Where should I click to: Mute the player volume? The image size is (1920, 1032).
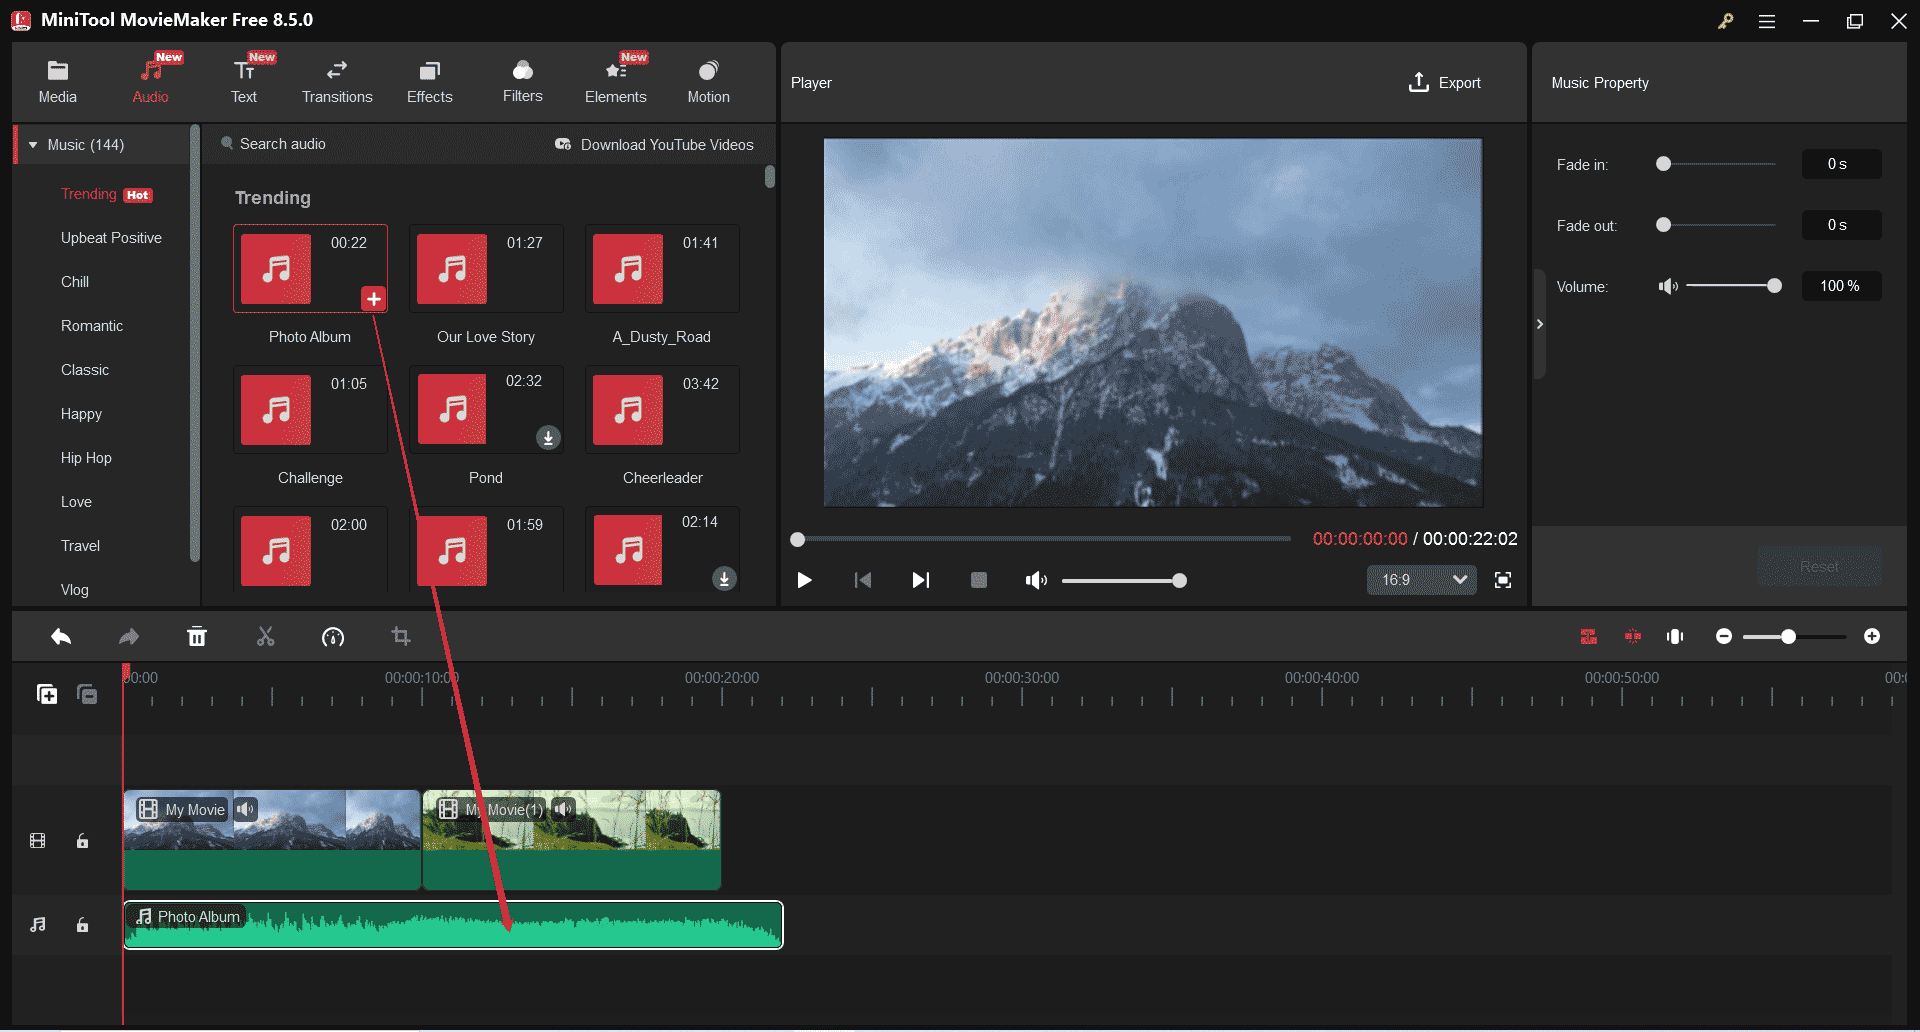pos(1036,580)
